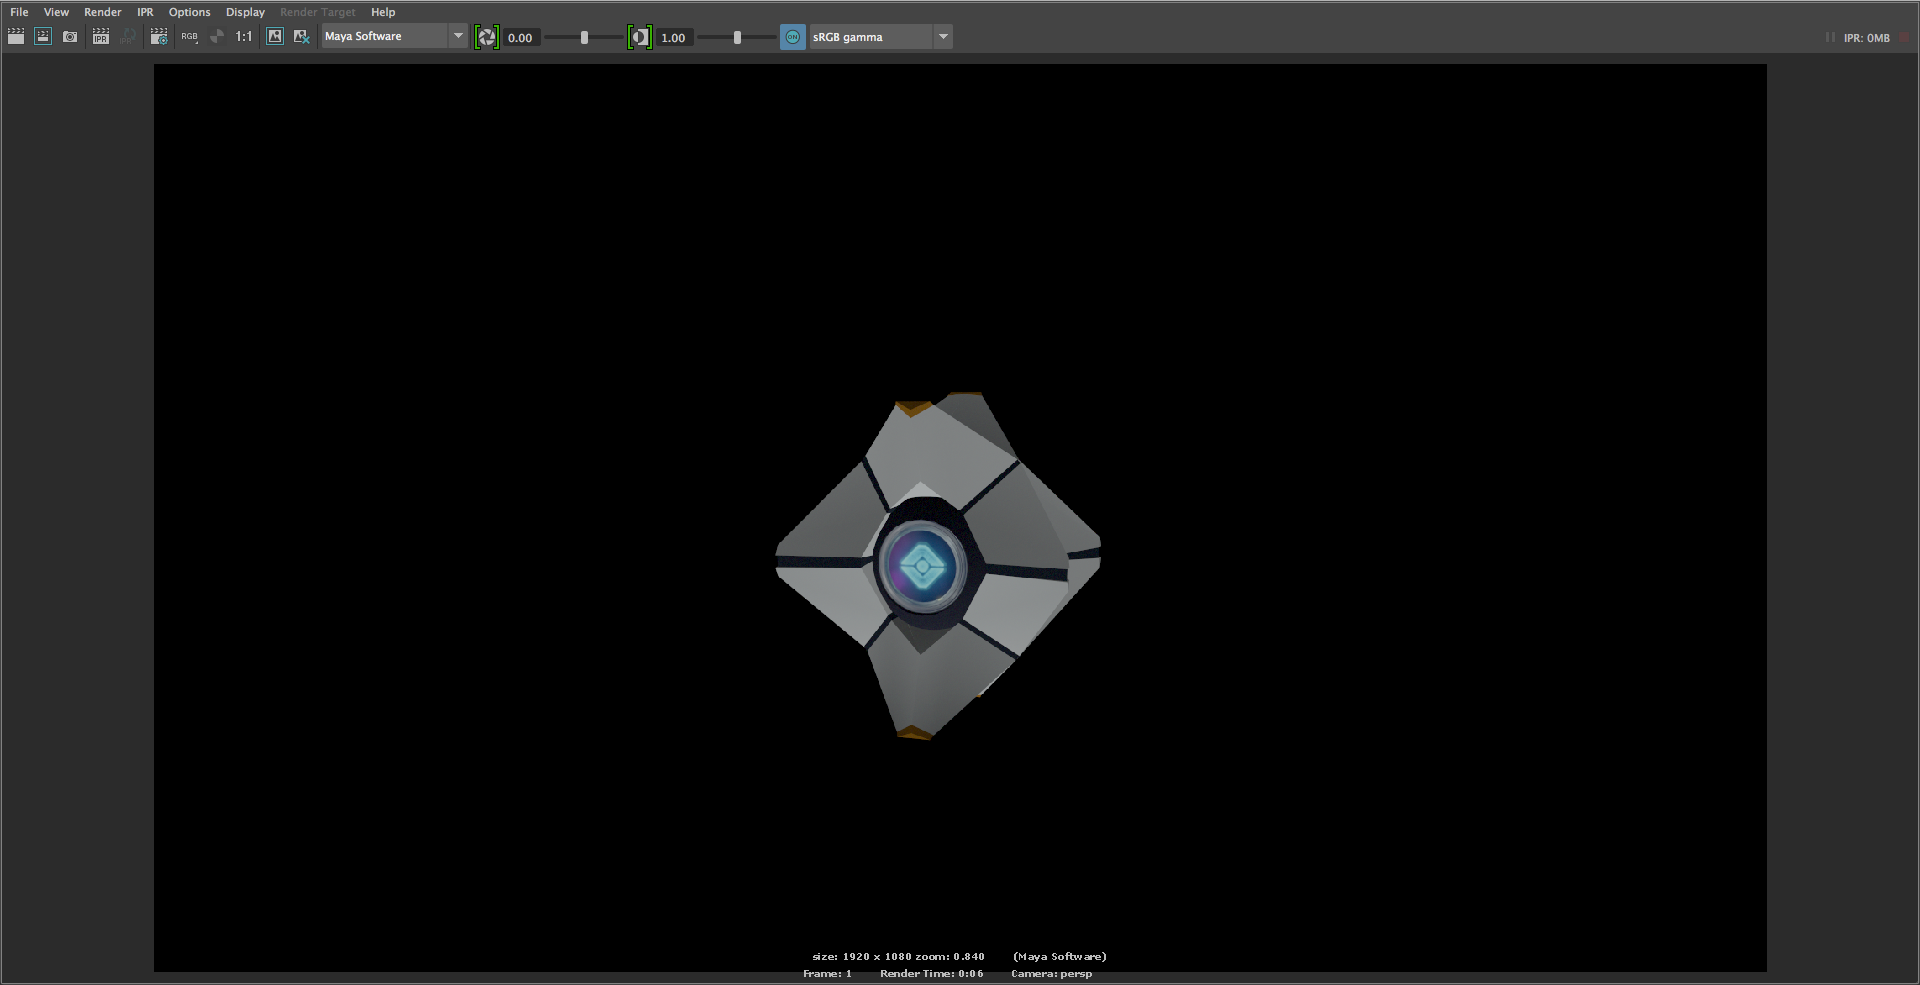Open the IPR menu
The height and width of the screenshot is (985, 1920).
point(145,12)
